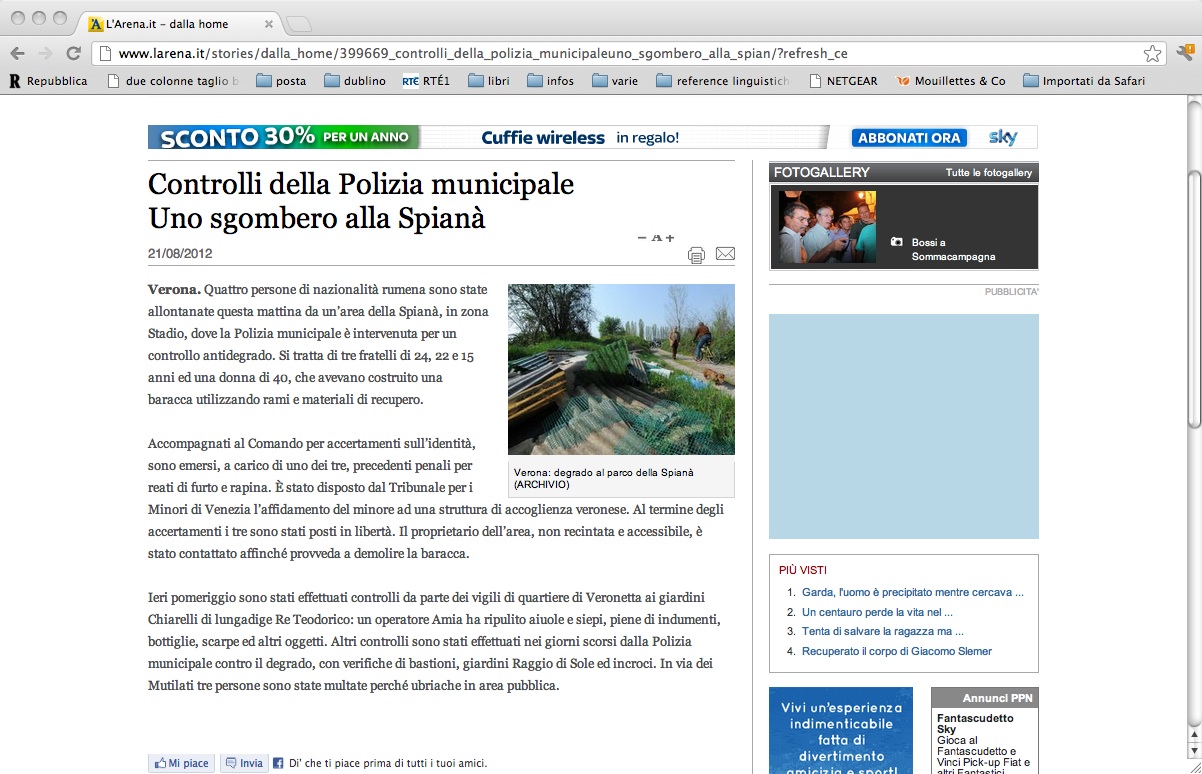The image size is (1202, 774).
Task: Email the article via the envelope icon
Action: [725, 254]
